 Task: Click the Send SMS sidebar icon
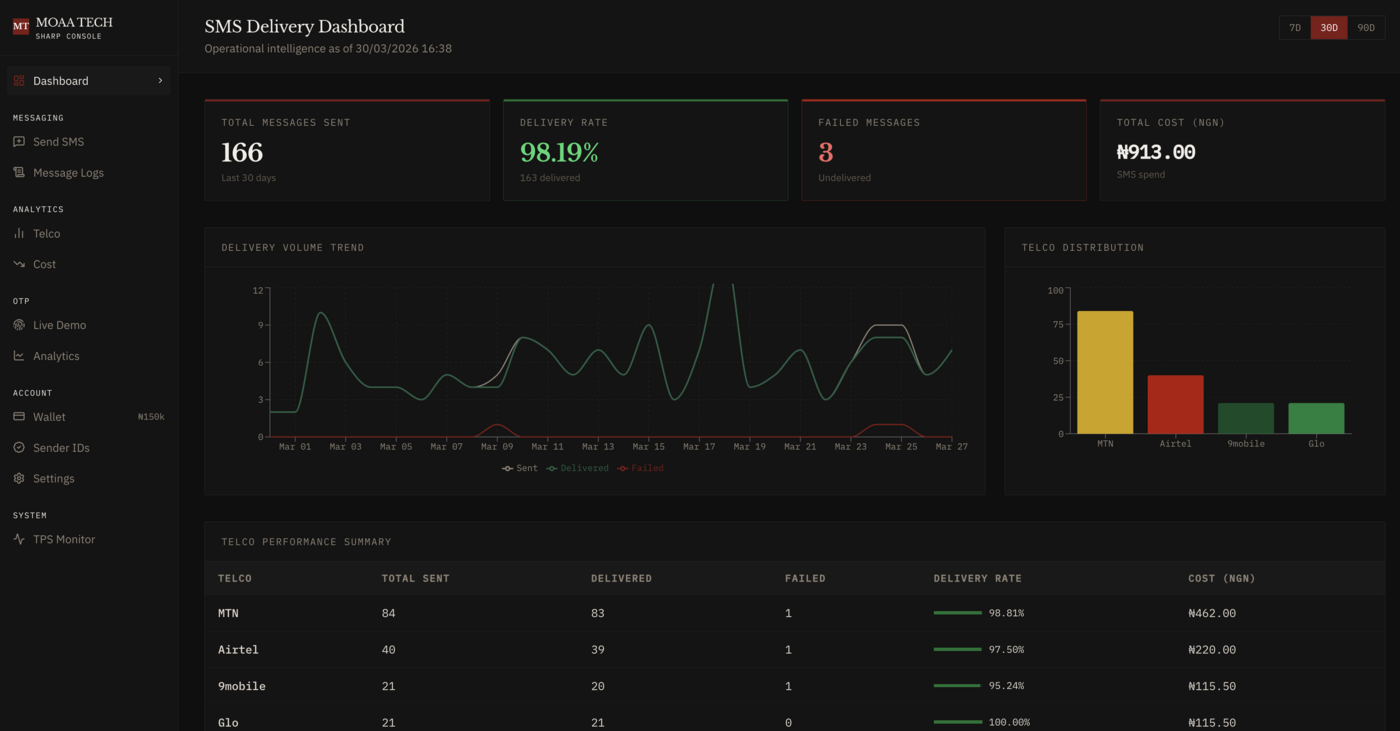pos(19,142)
